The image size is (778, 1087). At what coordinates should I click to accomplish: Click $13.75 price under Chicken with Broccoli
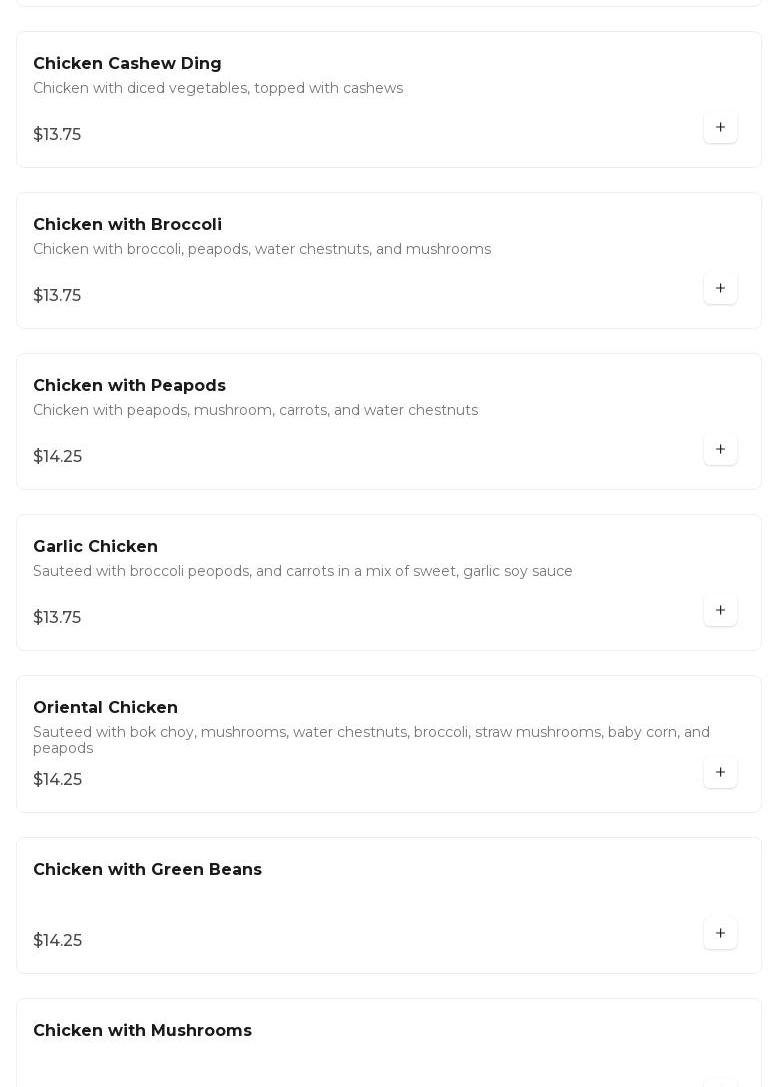(57, 295)
